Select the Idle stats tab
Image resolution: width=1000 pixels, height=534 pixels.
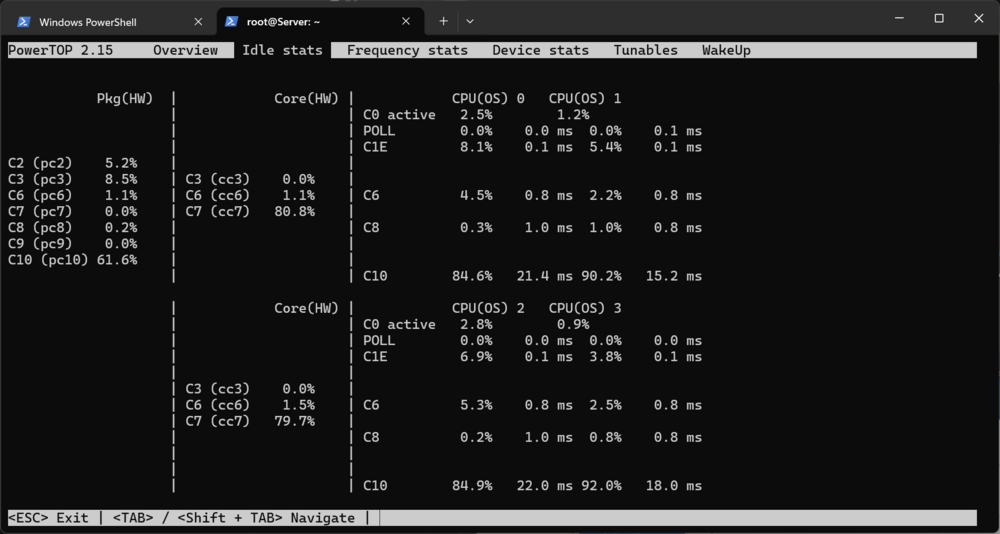[x=283, y=50]
